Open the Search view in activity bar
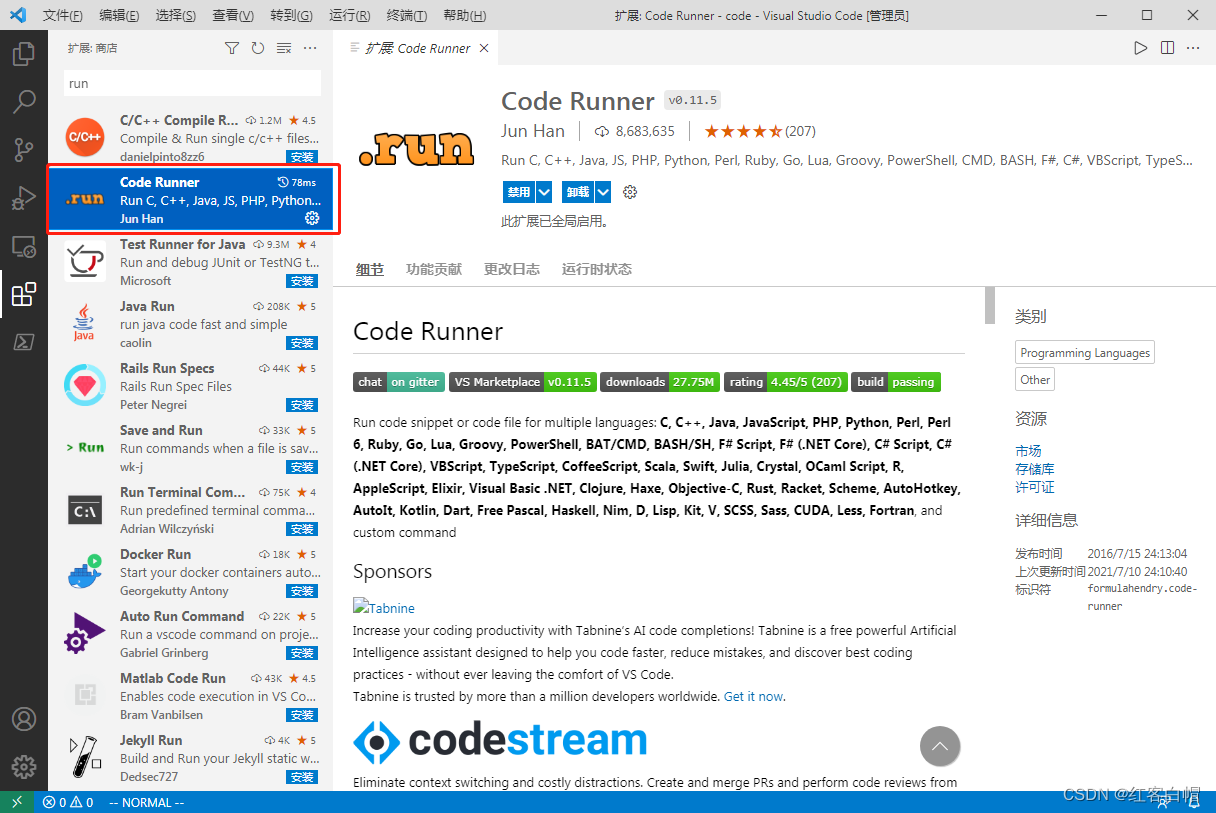 pos(24,102)
